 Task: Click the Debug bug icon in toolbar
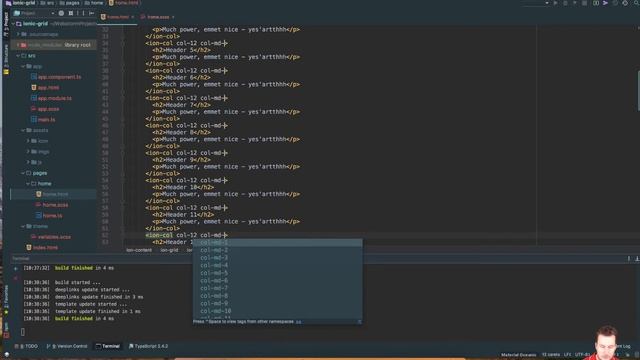click(x=565, y=3)
